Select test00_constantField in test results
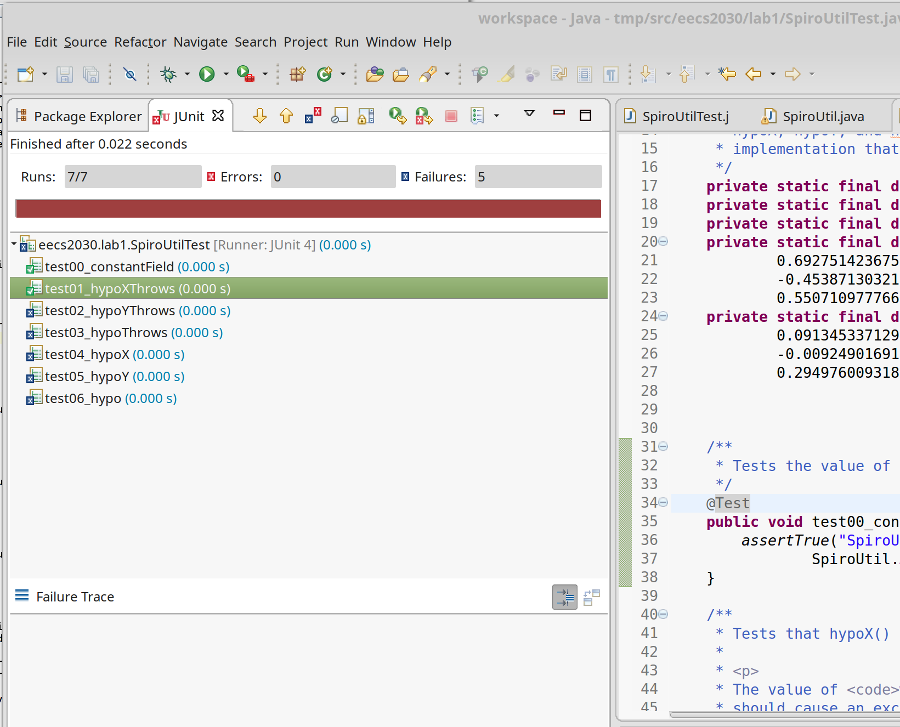 (127, 267)
